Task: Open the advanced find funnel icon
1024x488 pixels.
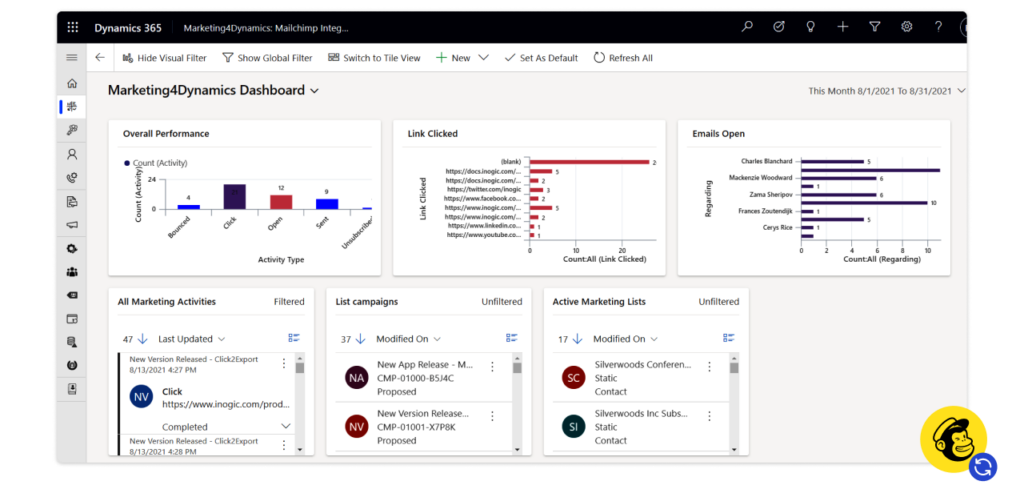Action: pos(874,27)
